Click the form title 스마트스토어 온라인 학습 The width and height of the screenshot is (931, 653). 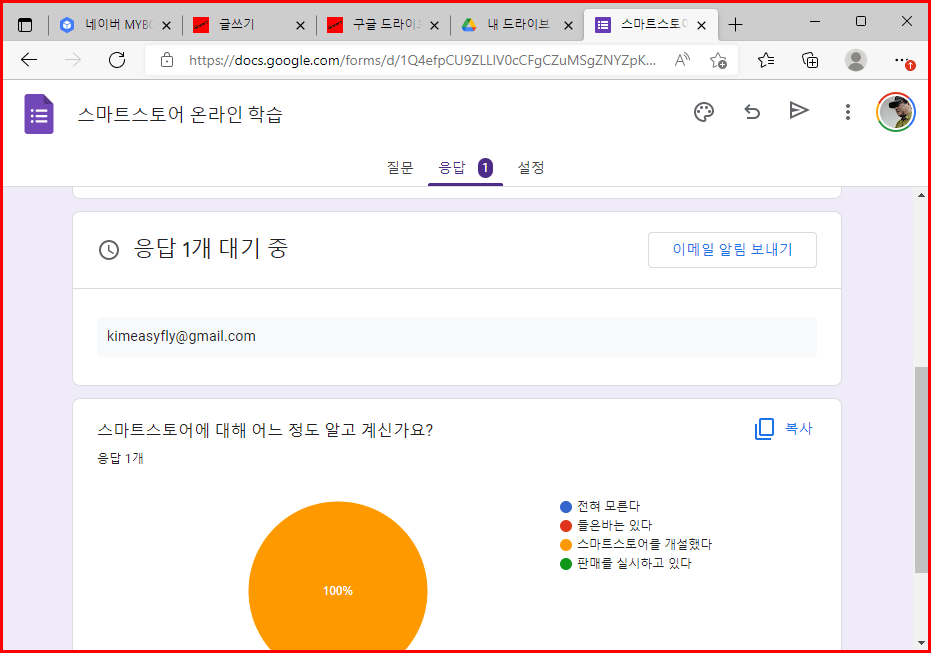coord(180,114)
